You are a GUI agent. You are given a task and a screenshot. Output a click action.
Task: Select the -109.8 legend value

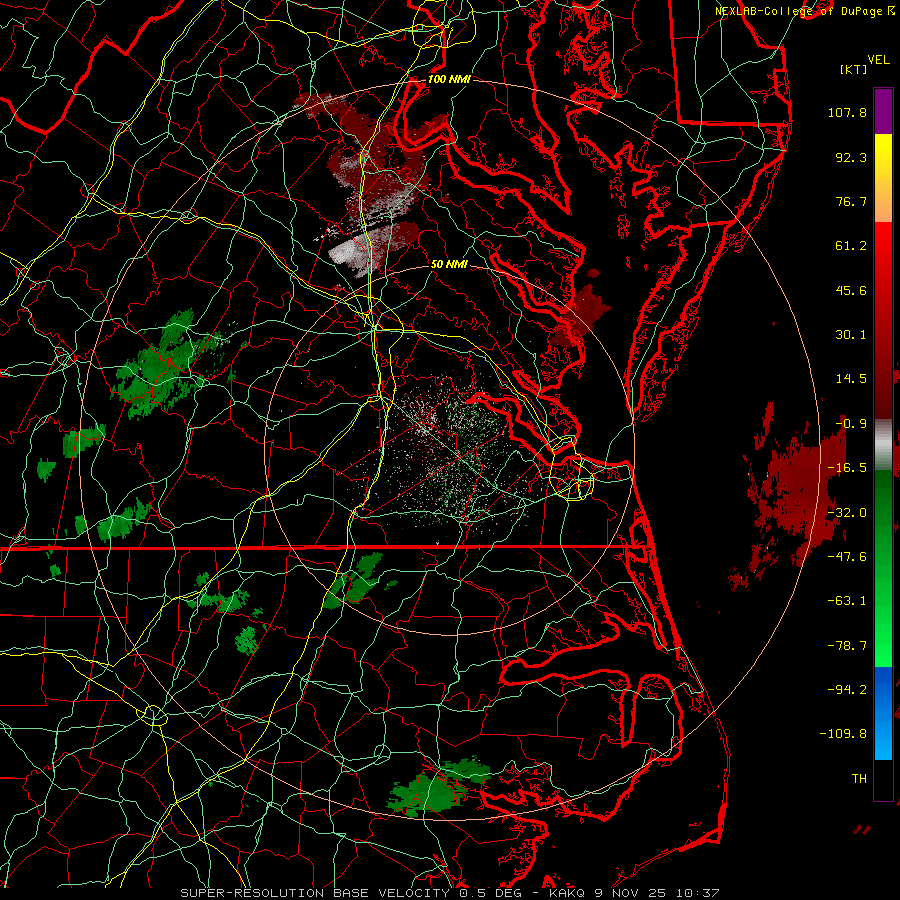(x=843, y=734)
